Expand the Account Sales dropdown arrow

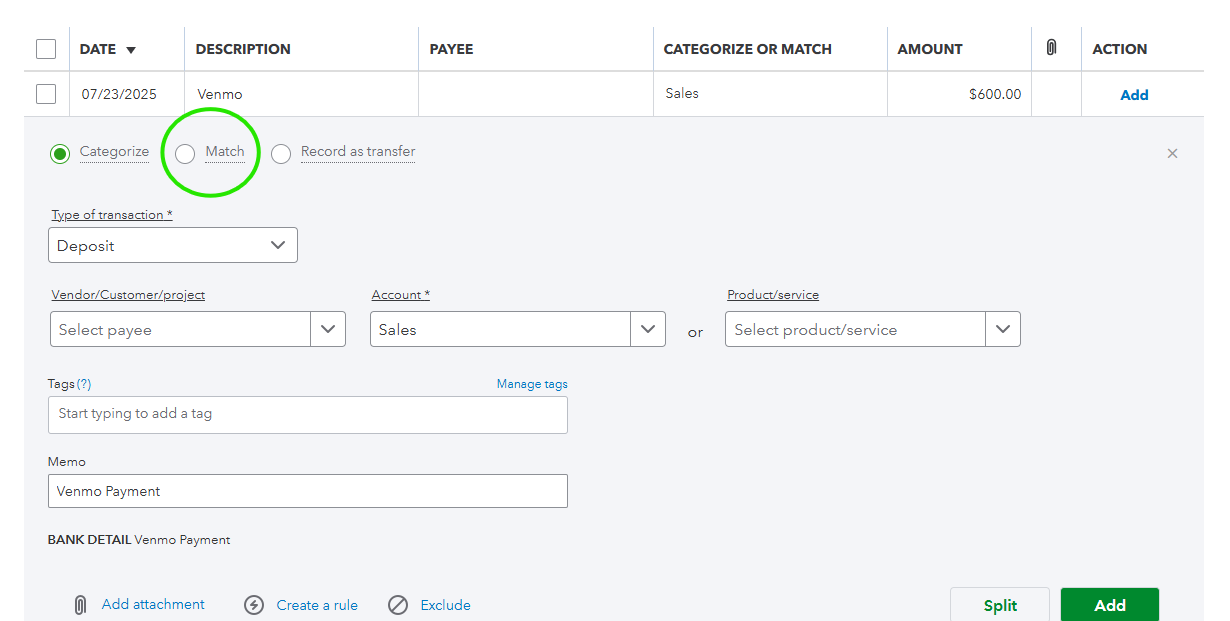click(648, 329)
